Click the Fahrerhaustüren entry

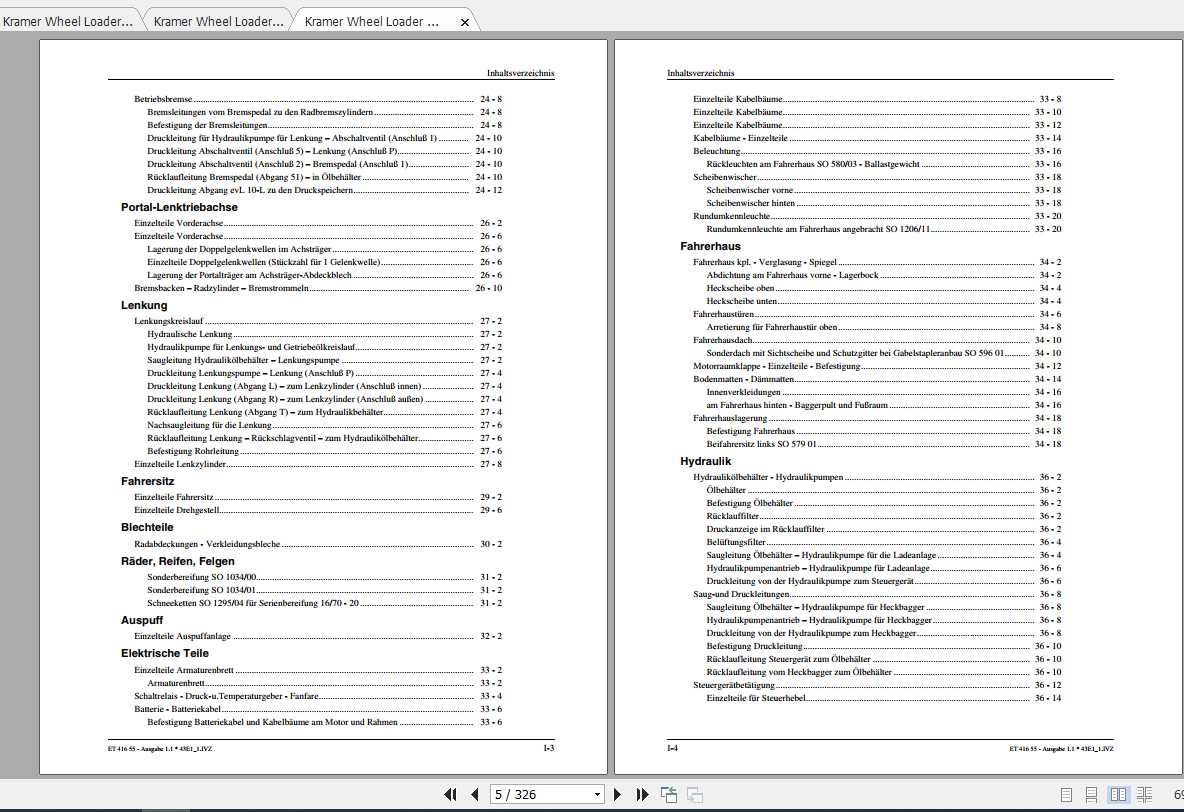coord(877,314)
